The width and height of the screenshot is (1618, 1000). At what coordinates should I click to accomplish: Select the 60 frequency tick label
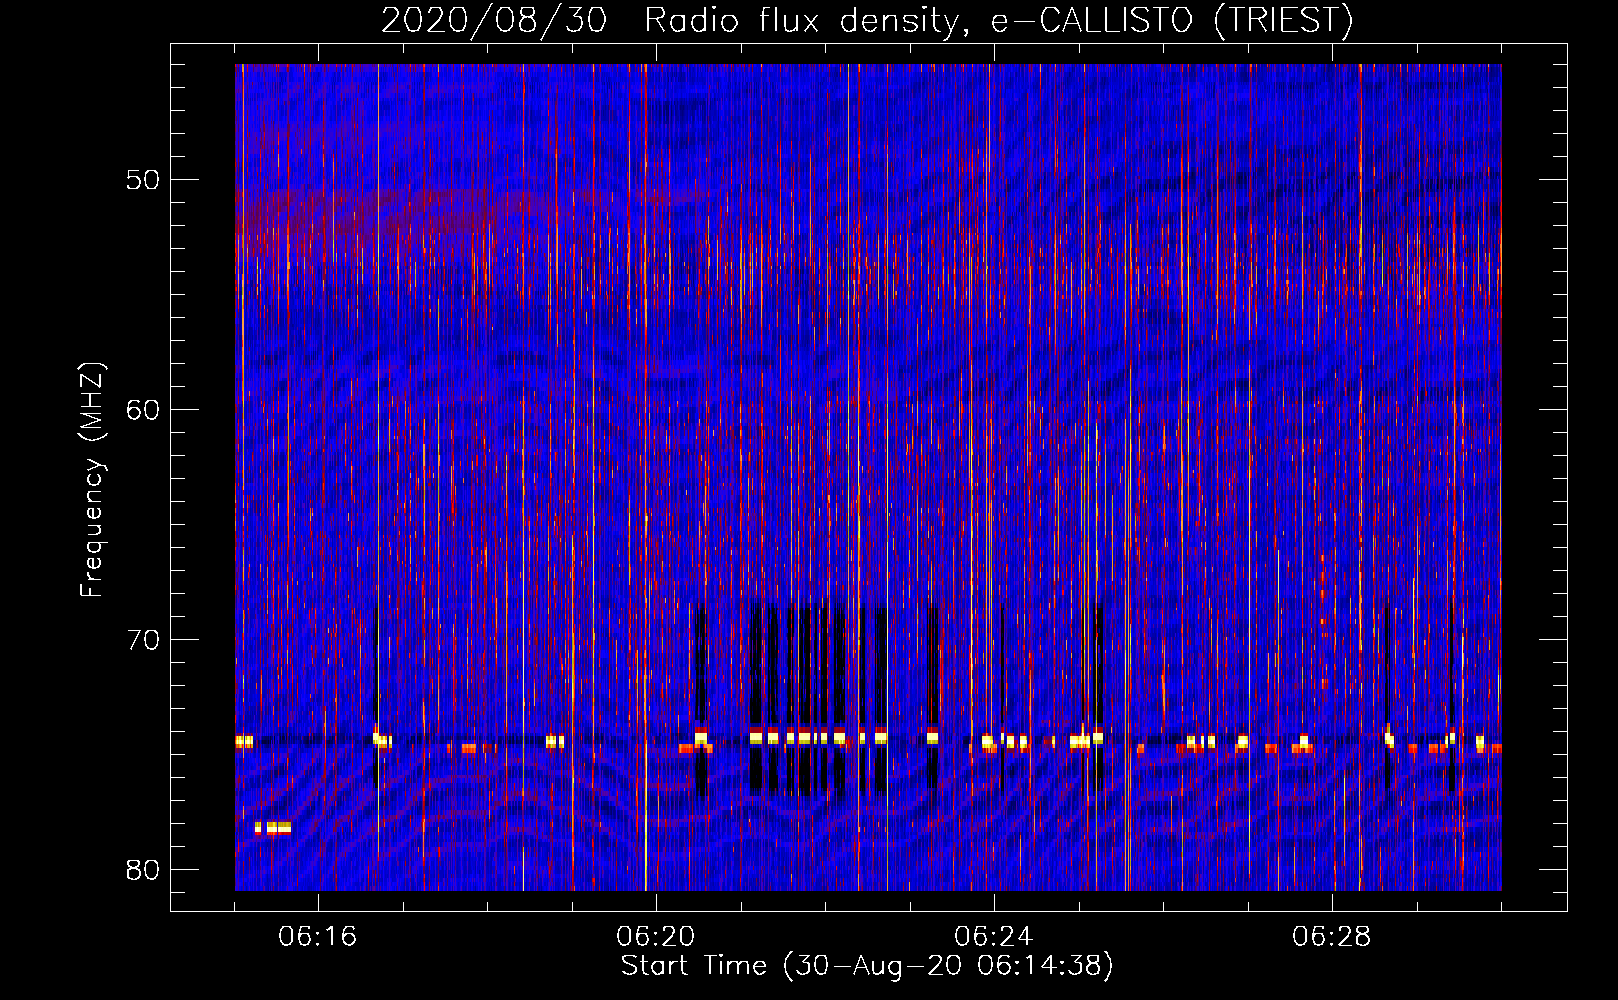tap(144, 410)
